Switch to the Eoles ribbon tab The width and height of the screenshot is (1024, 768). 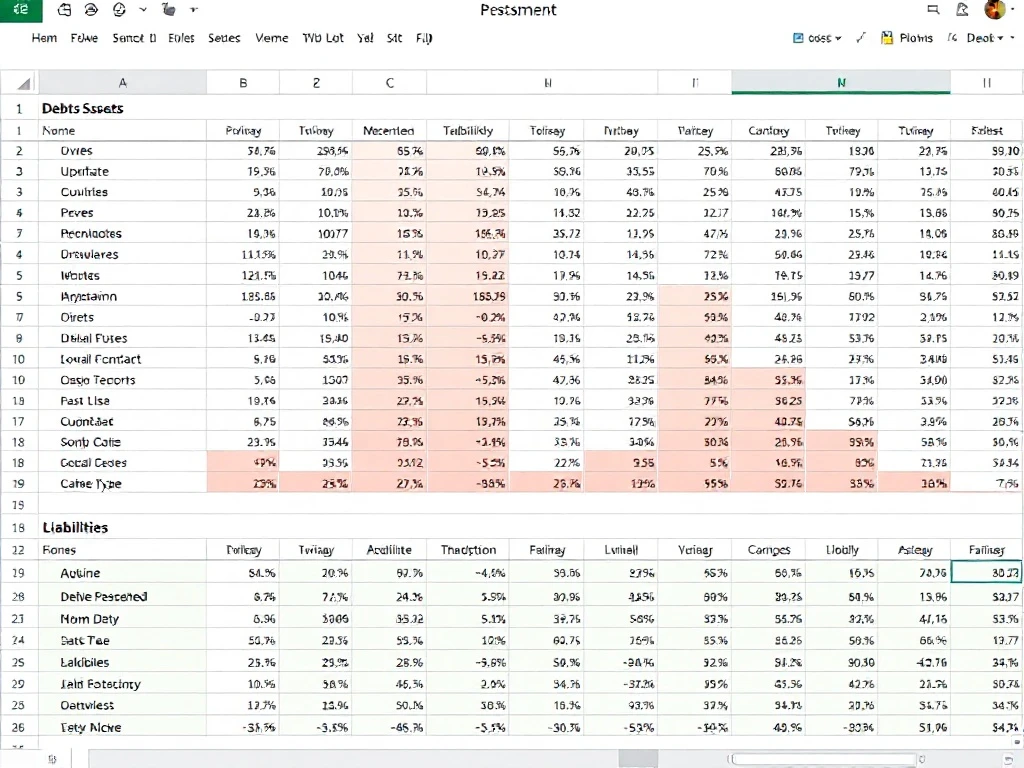pos(181,38)
